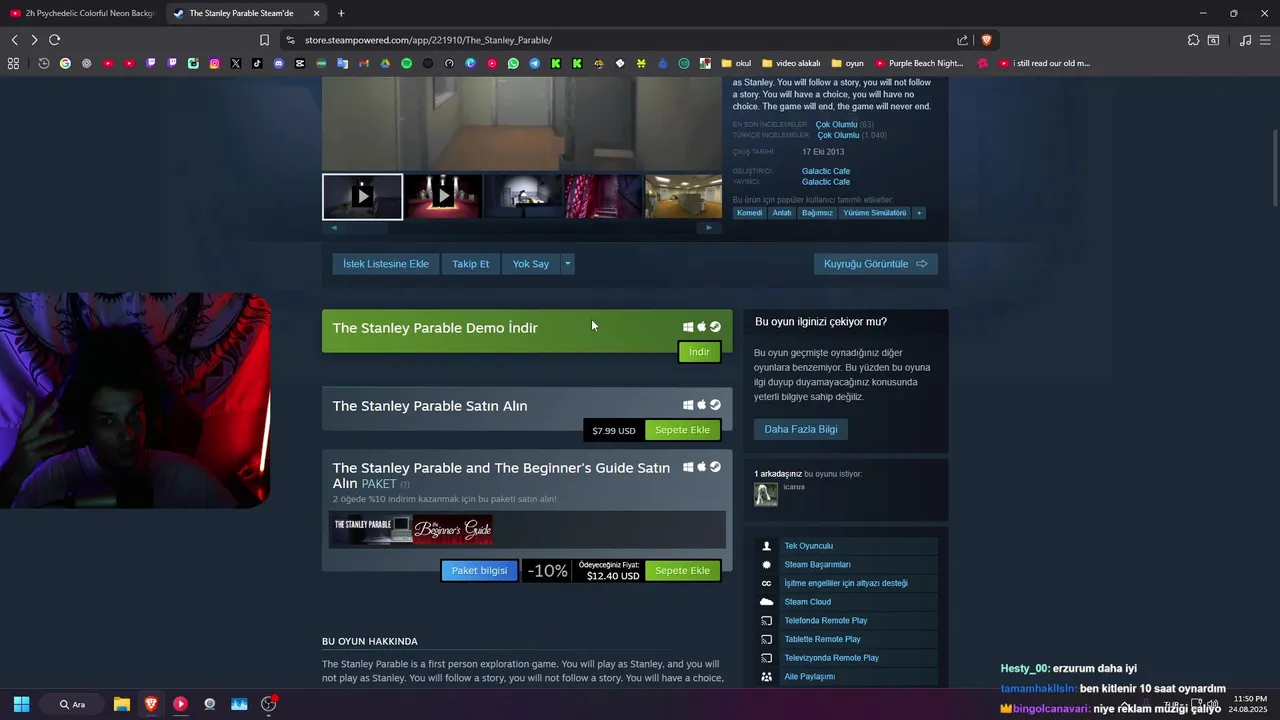Add $7.99 Stanley Parable to cart

click(682, 430)
